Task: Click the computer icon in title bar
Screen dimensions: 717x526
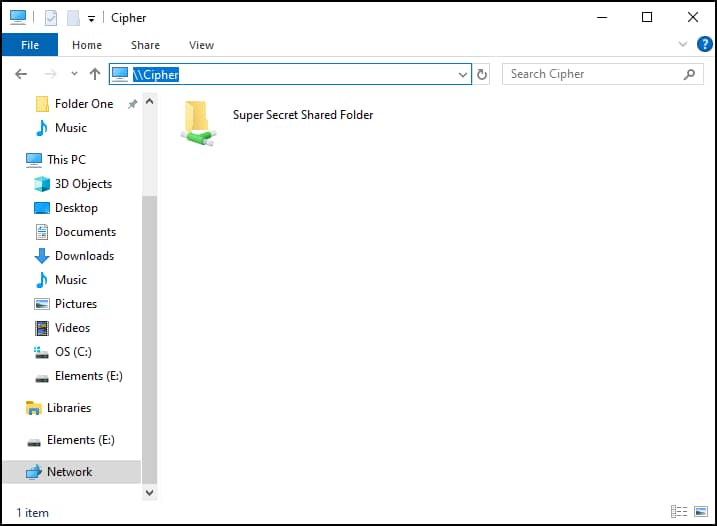Action: click(x=18, y=17)
